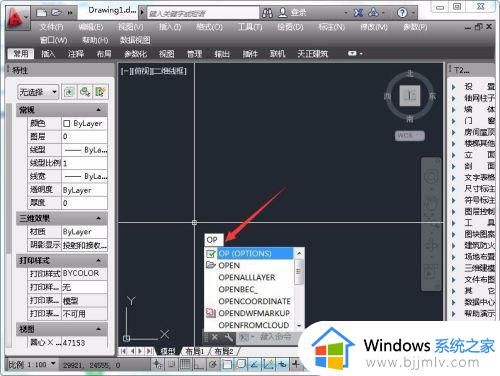Select OPEN in autocomplete list
The height and width of the screenshot is (376, 500).
tap(249, 266)
